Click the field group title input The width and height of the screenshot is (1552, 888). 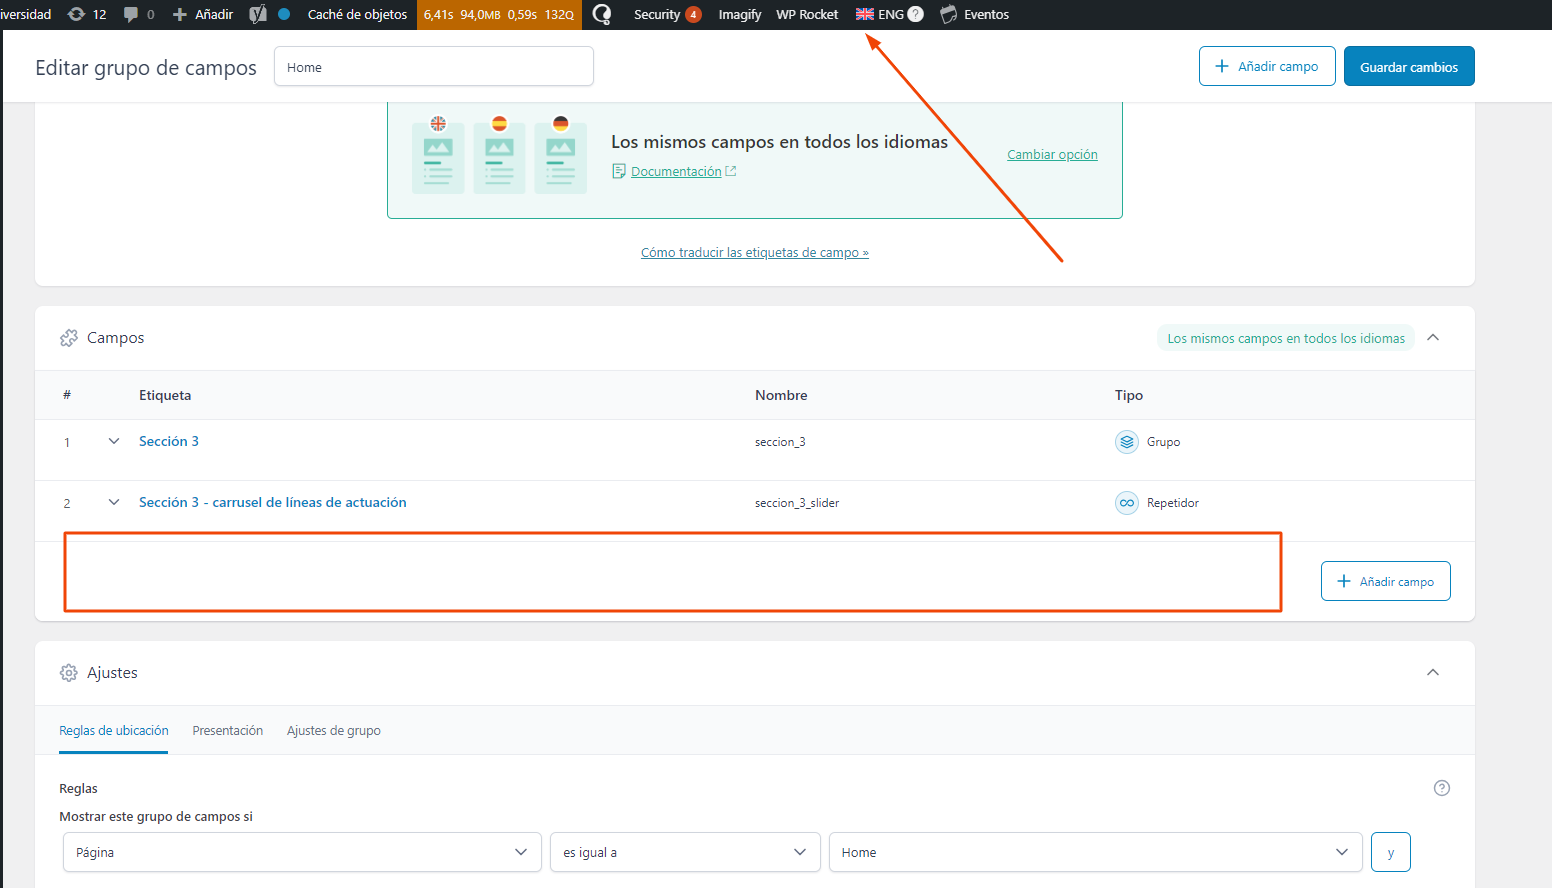[433, 67]
